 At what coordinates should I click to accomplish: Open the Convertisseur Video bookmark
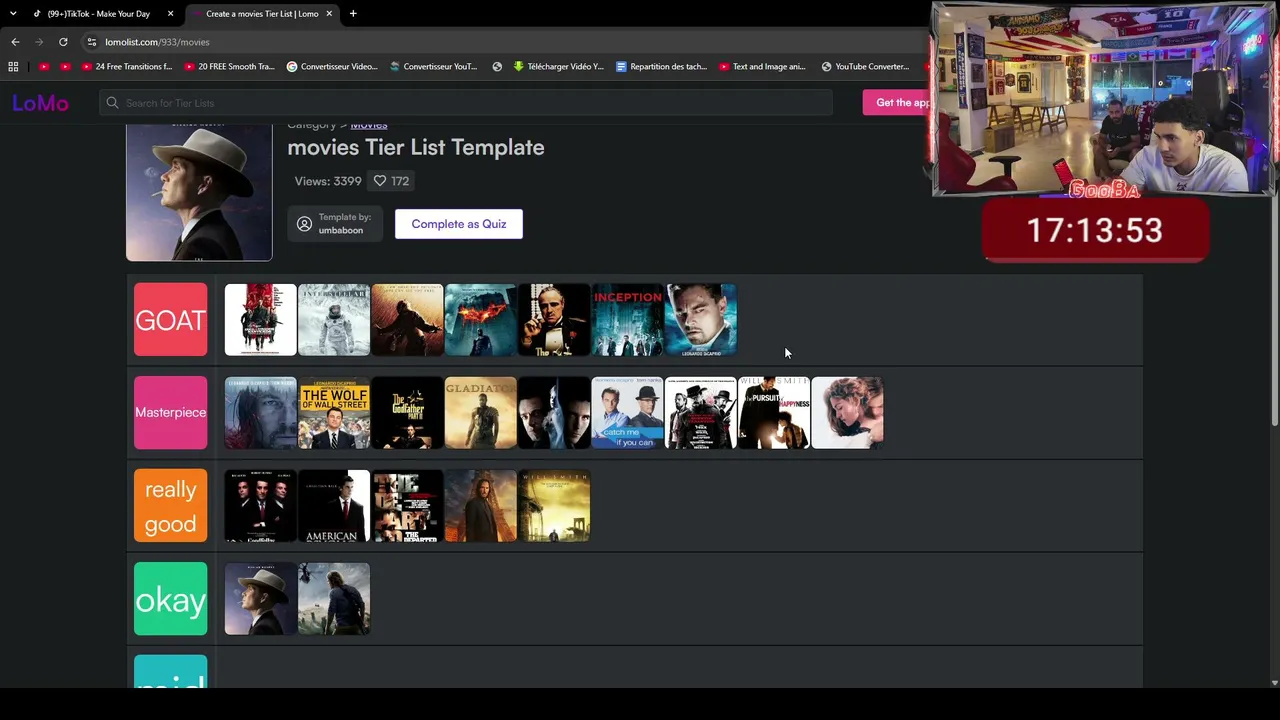[332, 67]
